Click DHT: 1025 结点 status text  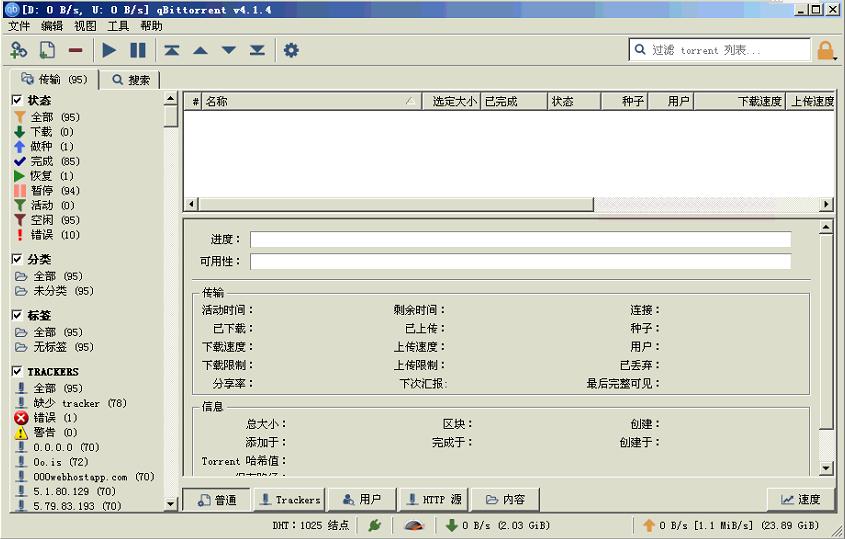tap(310, 525)
